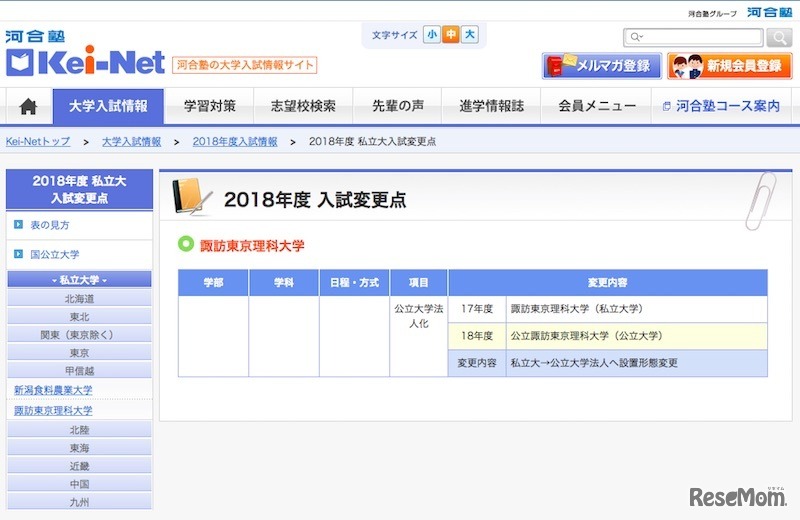Click the 項目 column header

[418, 282]
